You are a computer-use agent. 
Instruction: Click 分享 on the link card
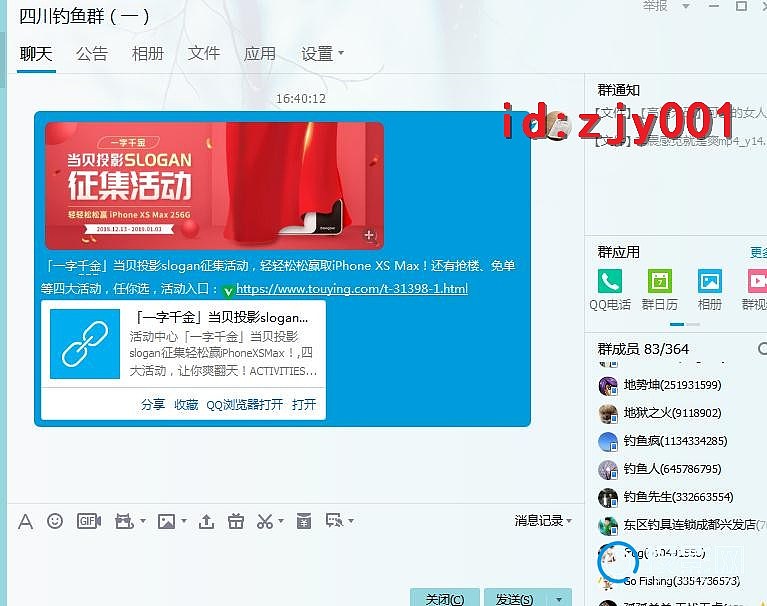(x=153, y=404)
